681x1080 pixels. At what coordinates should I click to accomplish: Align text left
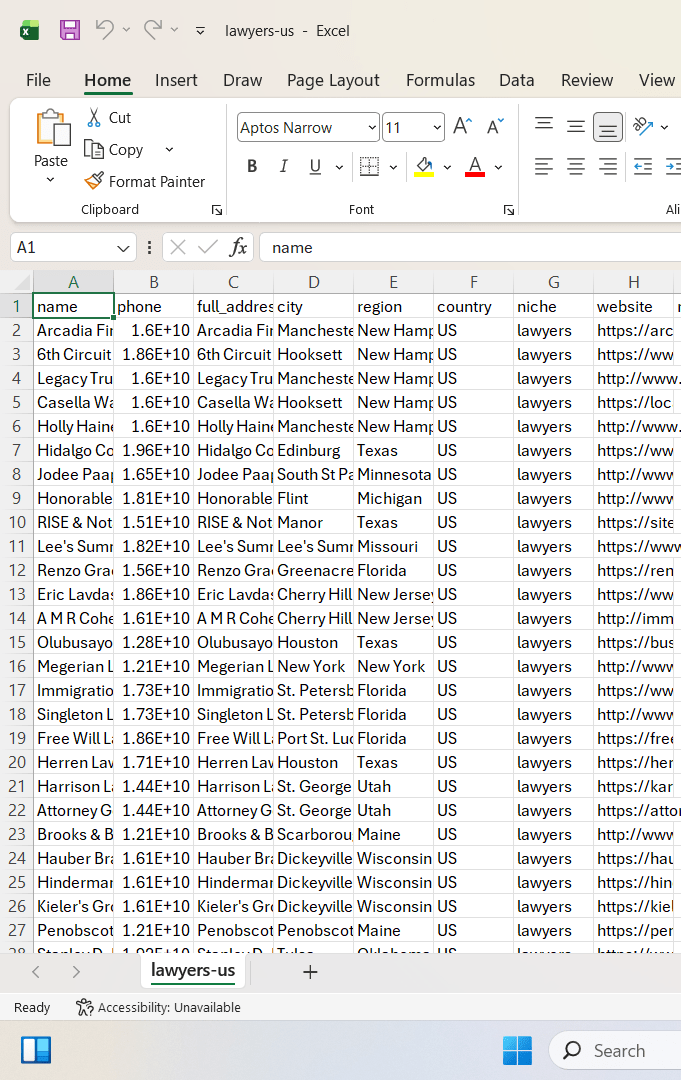point(544,166)
